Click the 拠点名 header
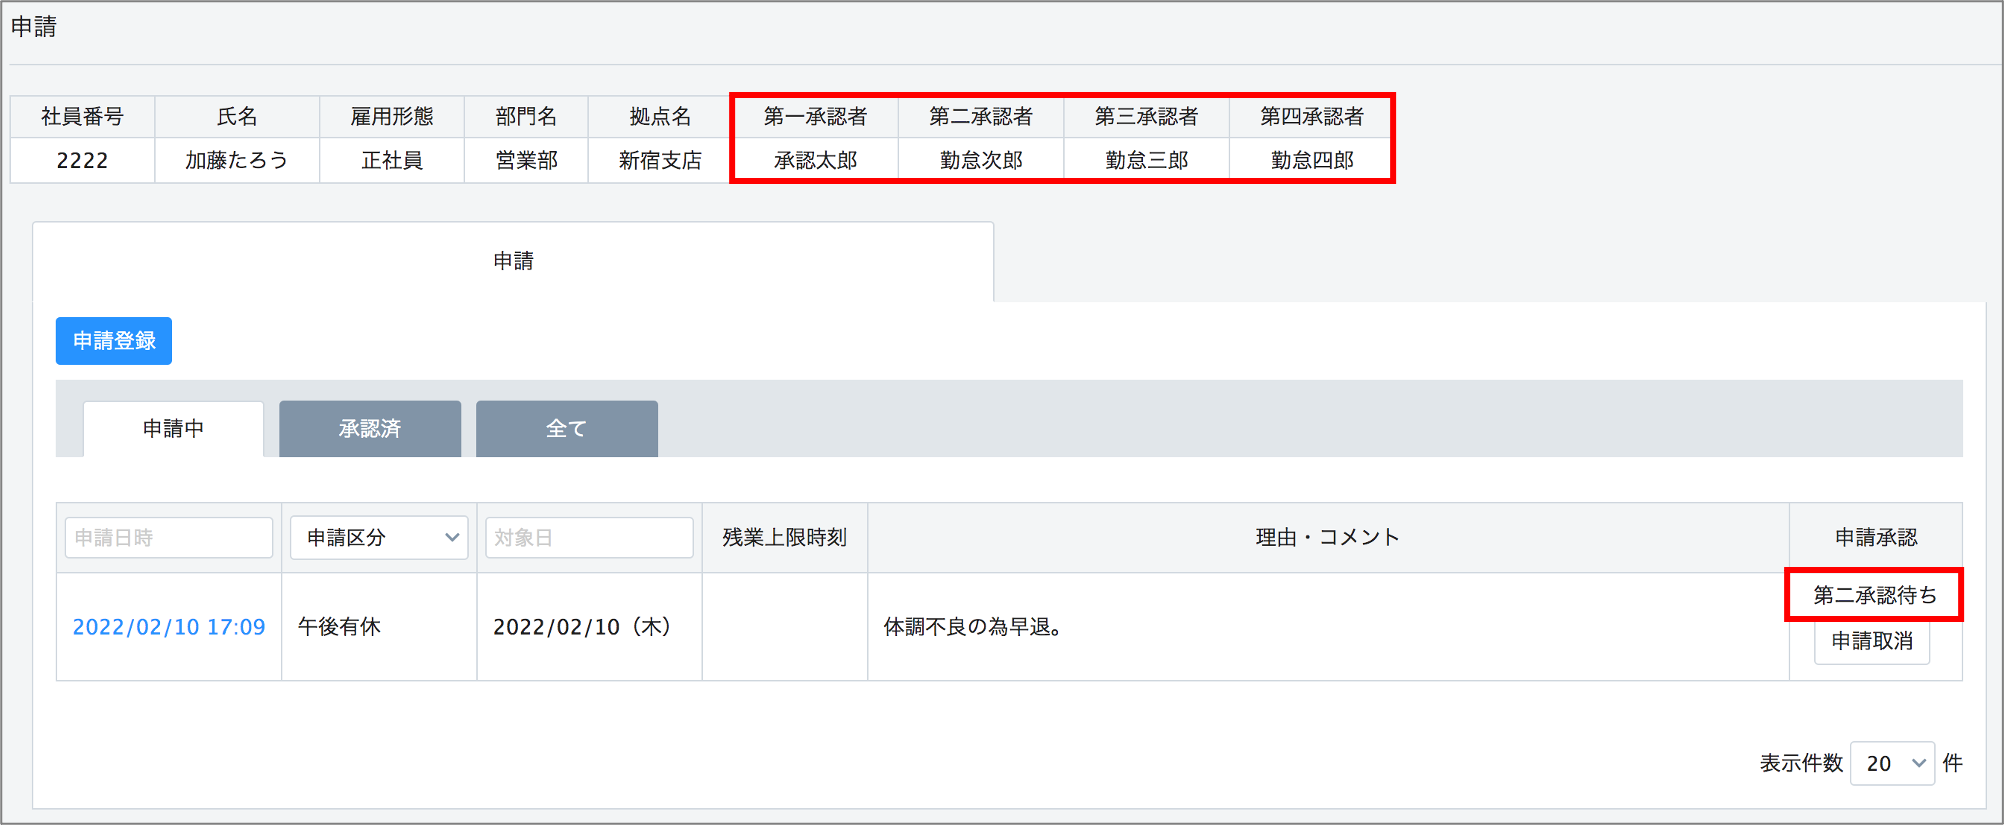 coord(660,117)
